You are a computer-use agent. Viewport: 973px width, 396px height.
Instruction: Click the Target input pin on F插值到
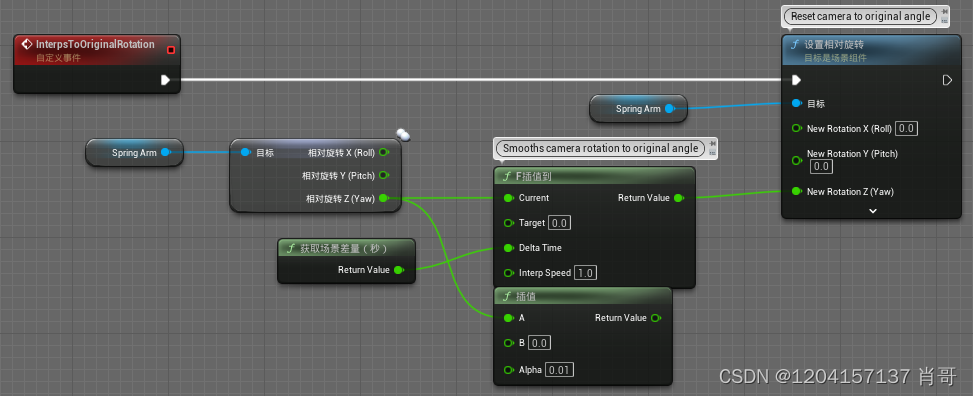pyautogui.click(x=508, y=223)
